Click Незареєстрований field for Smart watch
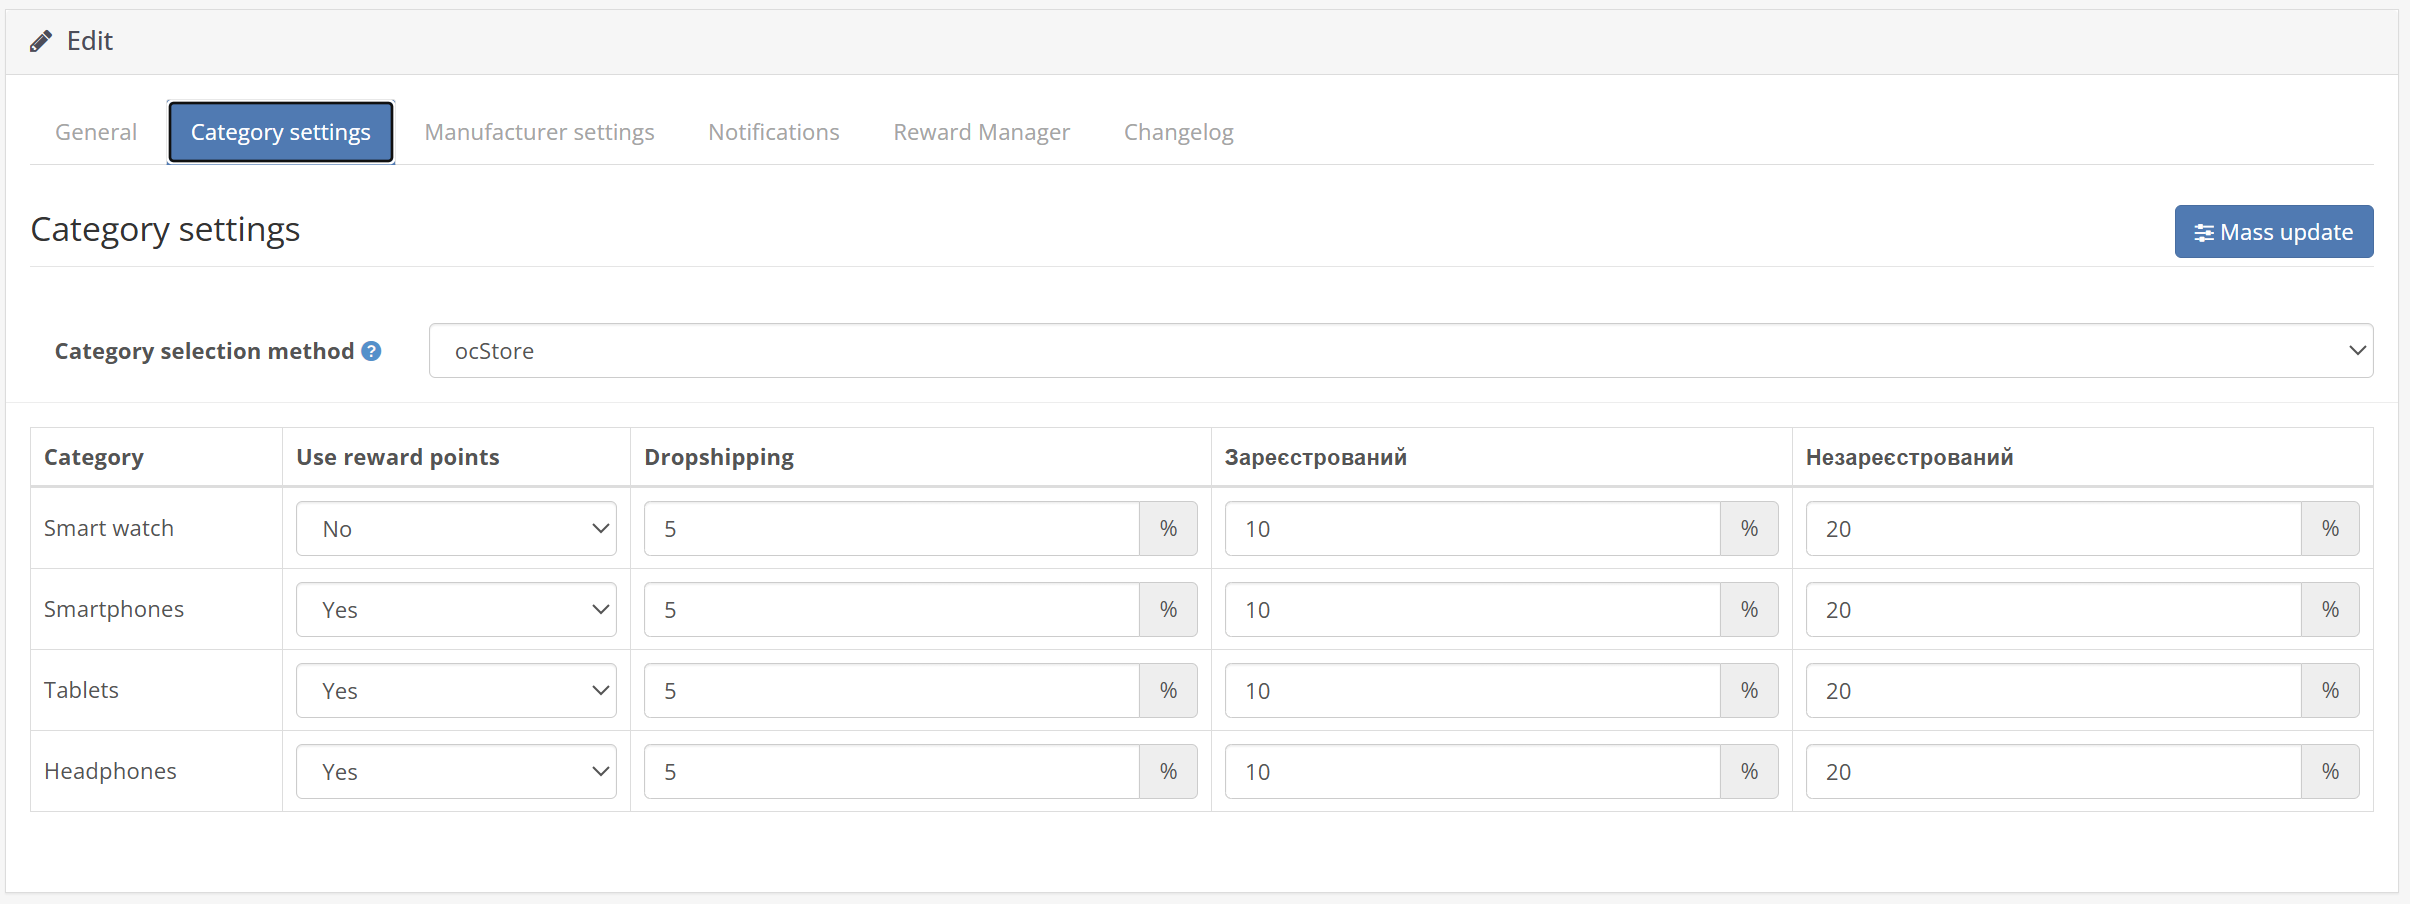Viewport: 2410px width, 904px height. [2054, 529]
